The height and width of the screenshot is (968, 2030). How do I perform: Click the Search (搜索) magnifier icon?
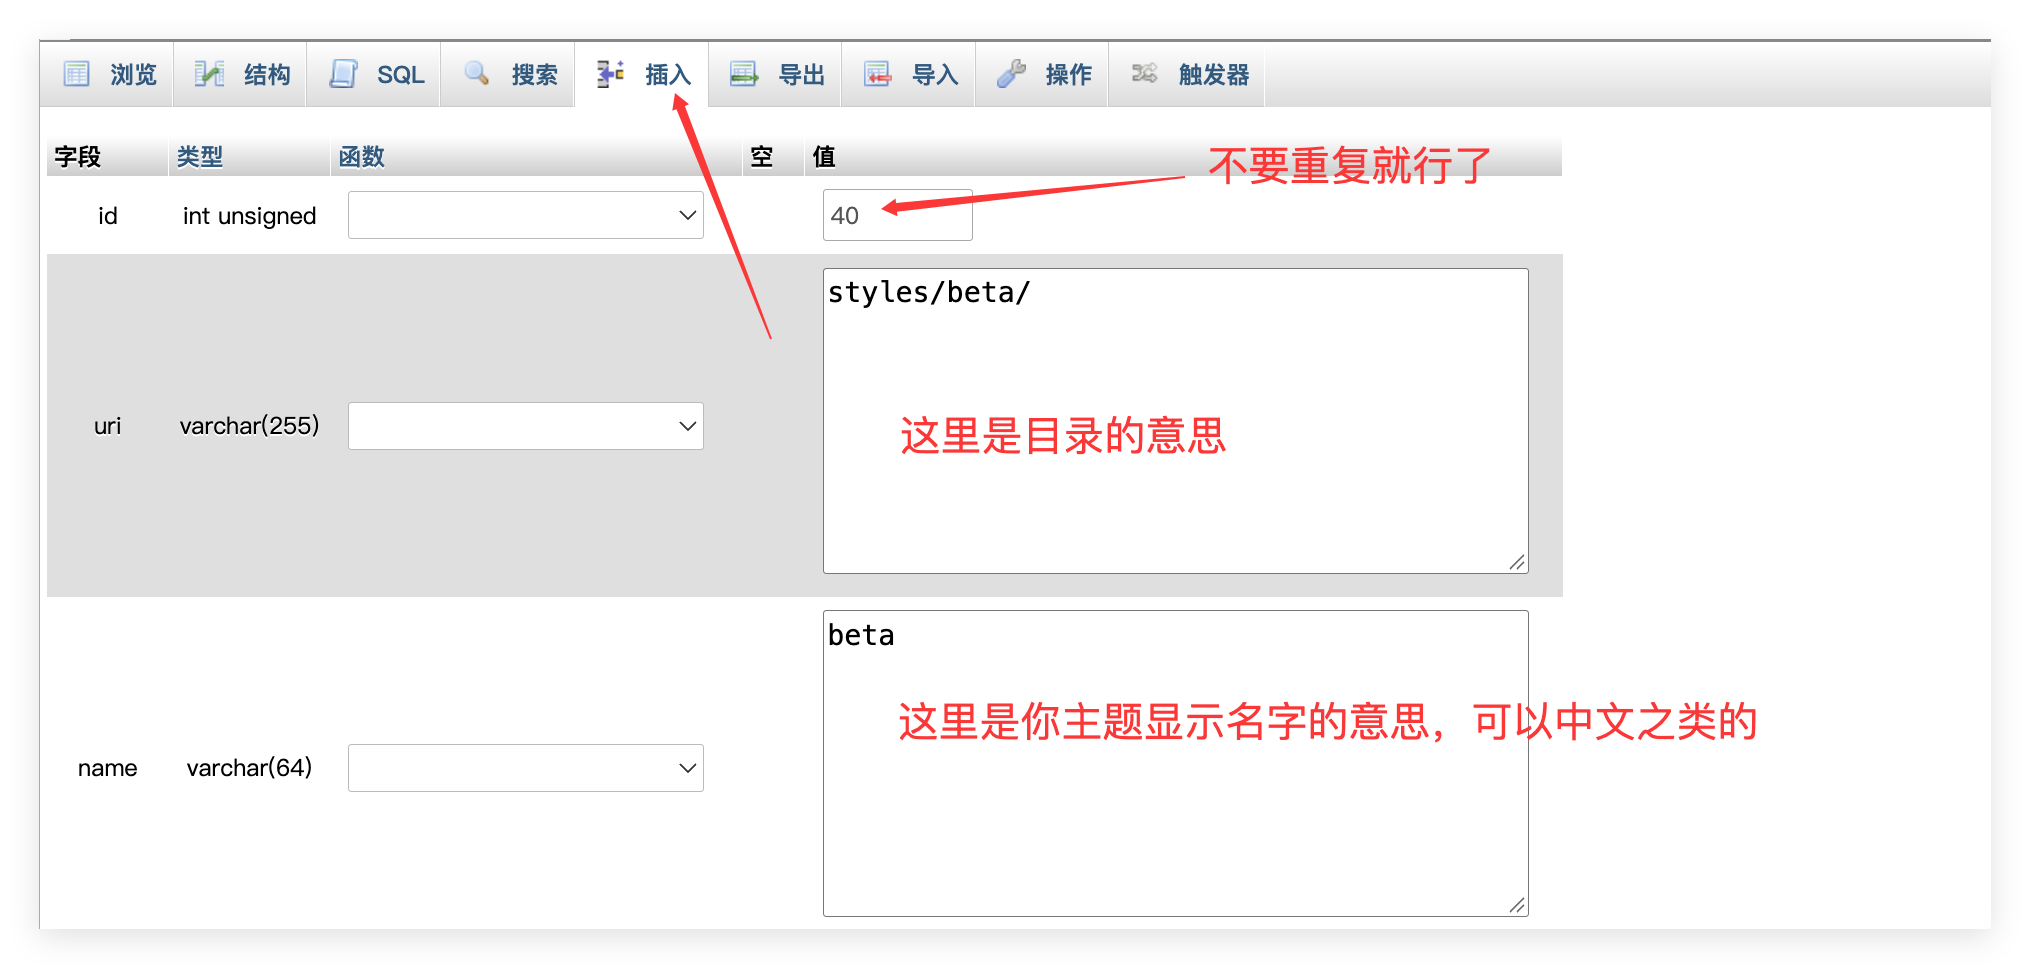tap(477, 73)
